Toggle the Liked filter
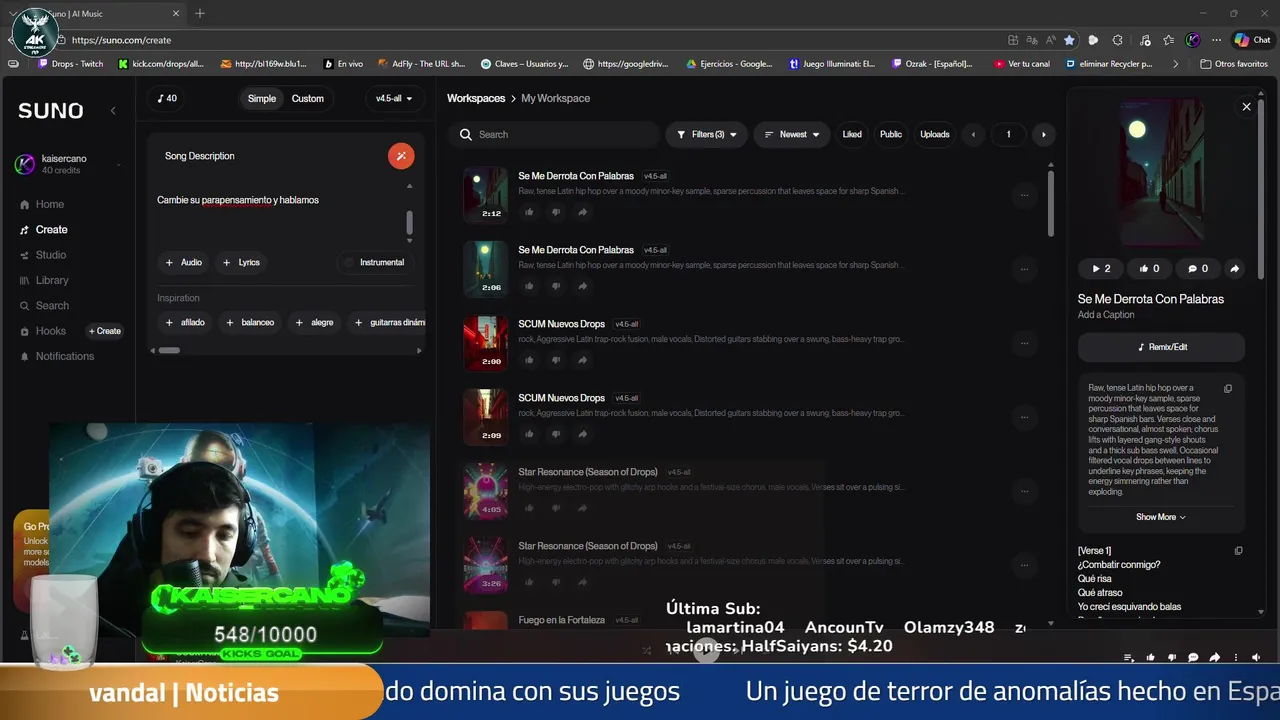The height and width of the screenshot is (720, 1280). coord(852,134)
